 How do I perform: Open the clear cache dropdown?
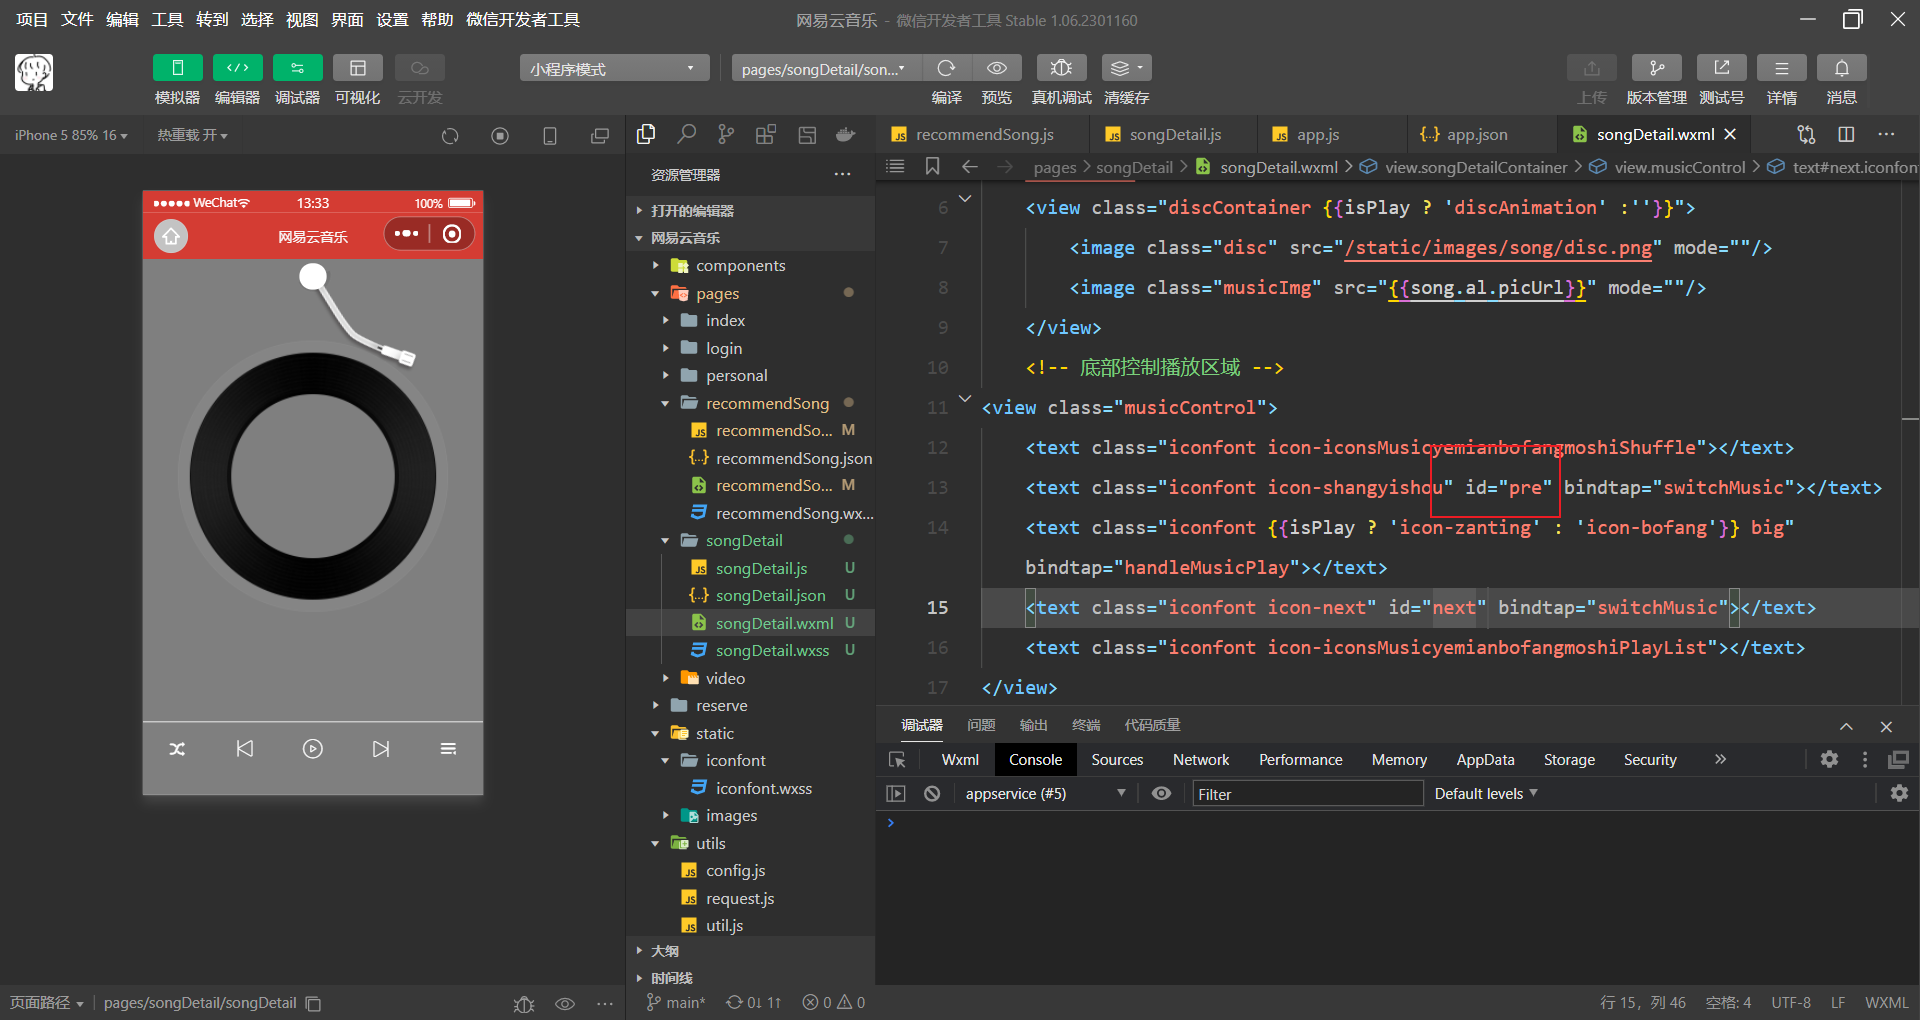[x=1127, y=68]
